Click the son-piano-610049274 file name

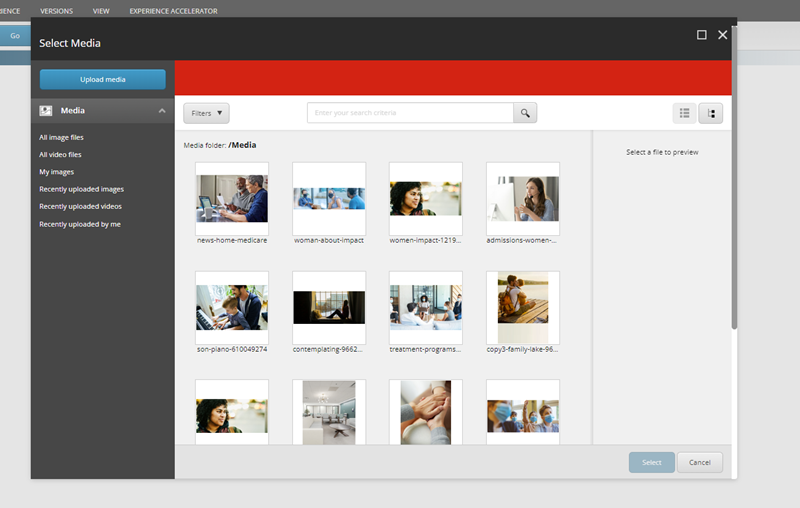click(x=232, y=349)
